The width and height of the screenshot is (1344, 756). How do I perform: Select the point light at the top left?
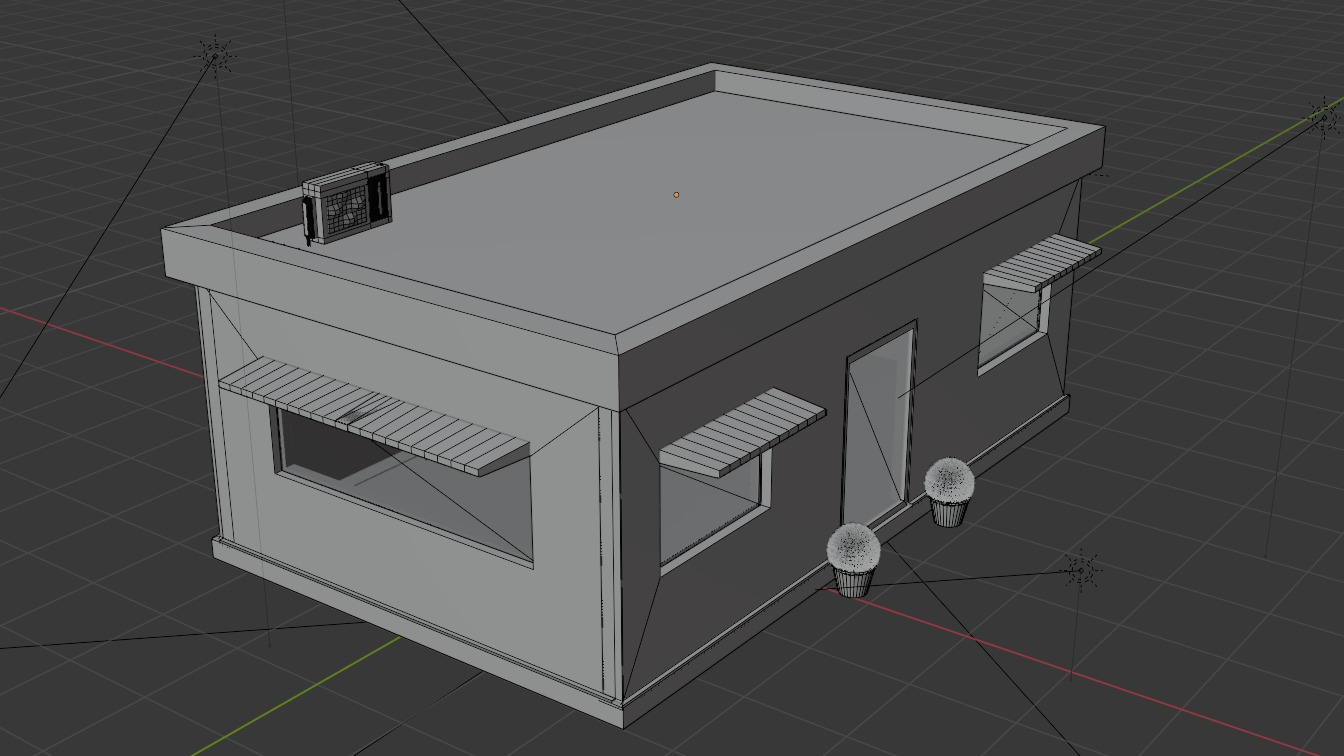215,55
